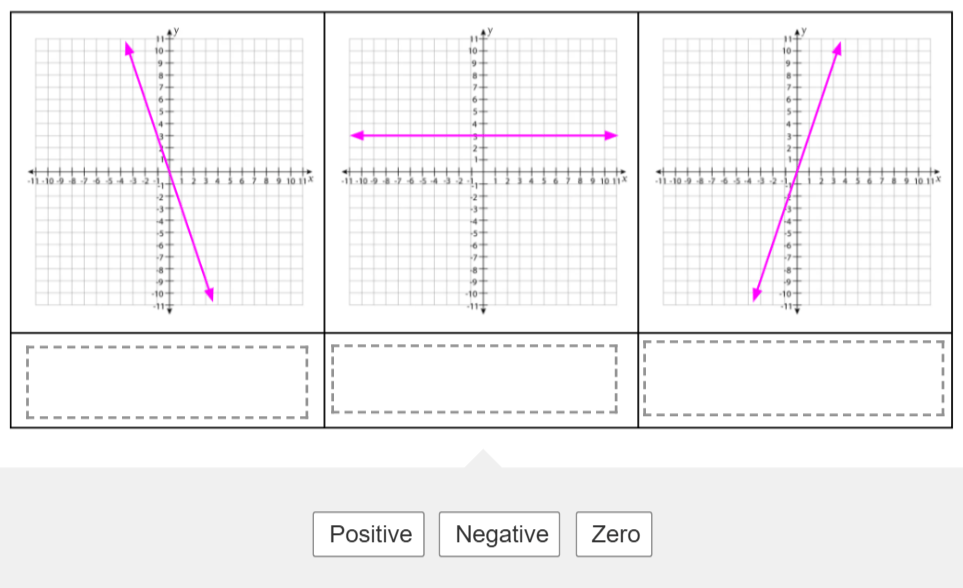Image resolution: width=963 pixels, height=588 pixels.
Task: Select the empty drop box under the third graph
Action: (x=793, y=378)
